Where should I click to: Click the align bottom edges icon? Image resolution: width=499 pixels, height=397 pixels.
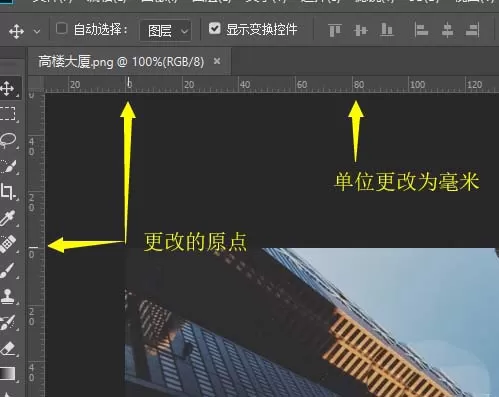click(x=387, y=30)
